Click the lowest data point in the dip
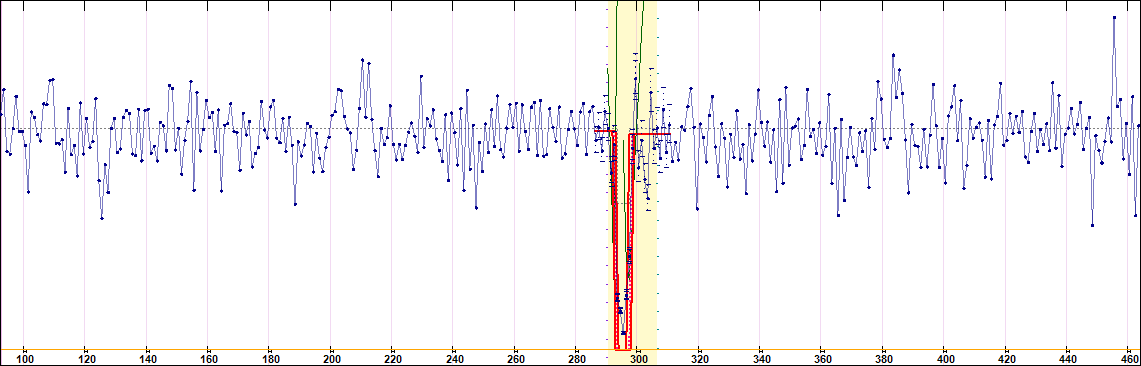Image resolution: width=1141 pixels, height=366 pixels. point(623,333)
